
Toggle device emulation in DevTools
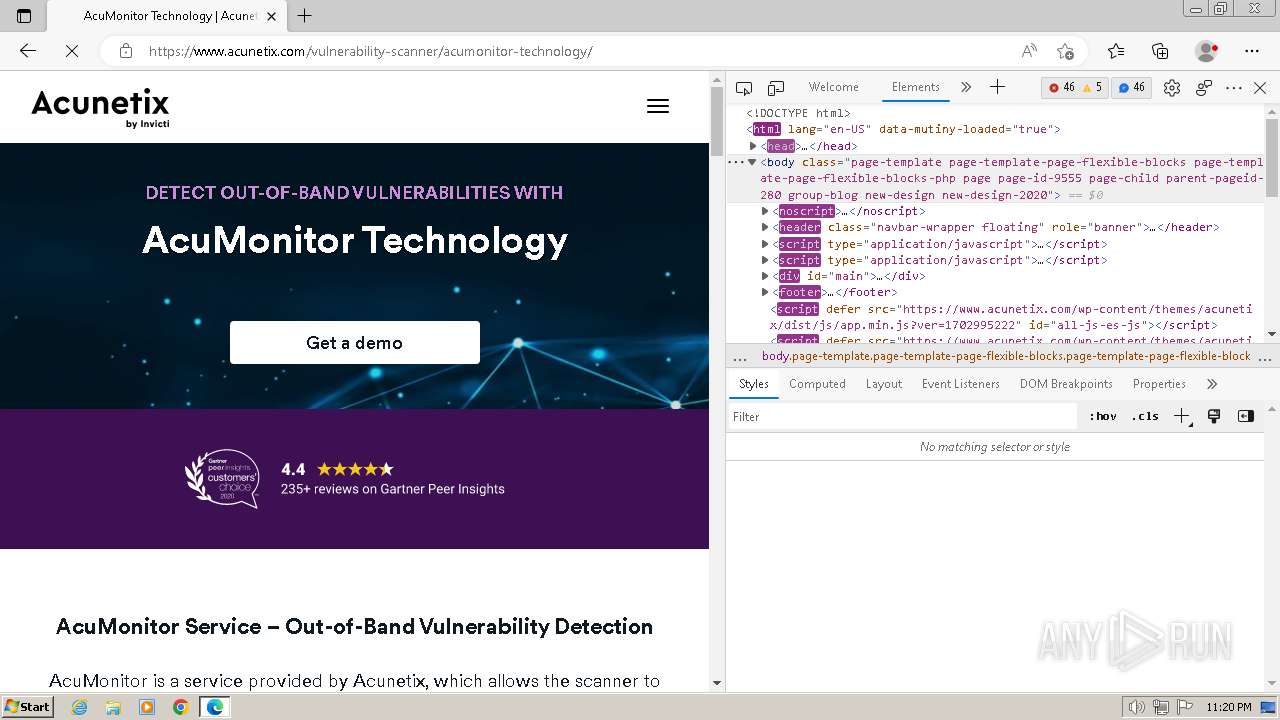776,88
